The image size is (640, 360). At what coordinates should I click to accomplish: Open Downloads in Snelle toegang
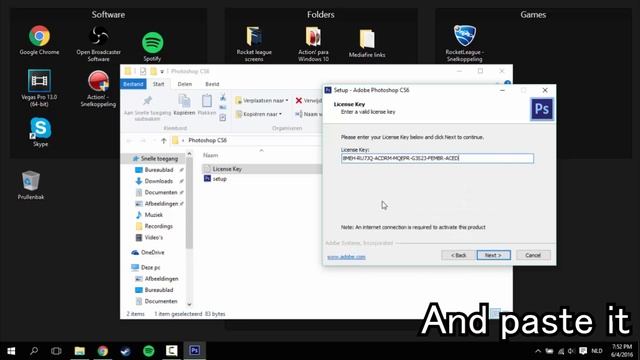click(158, 181)
